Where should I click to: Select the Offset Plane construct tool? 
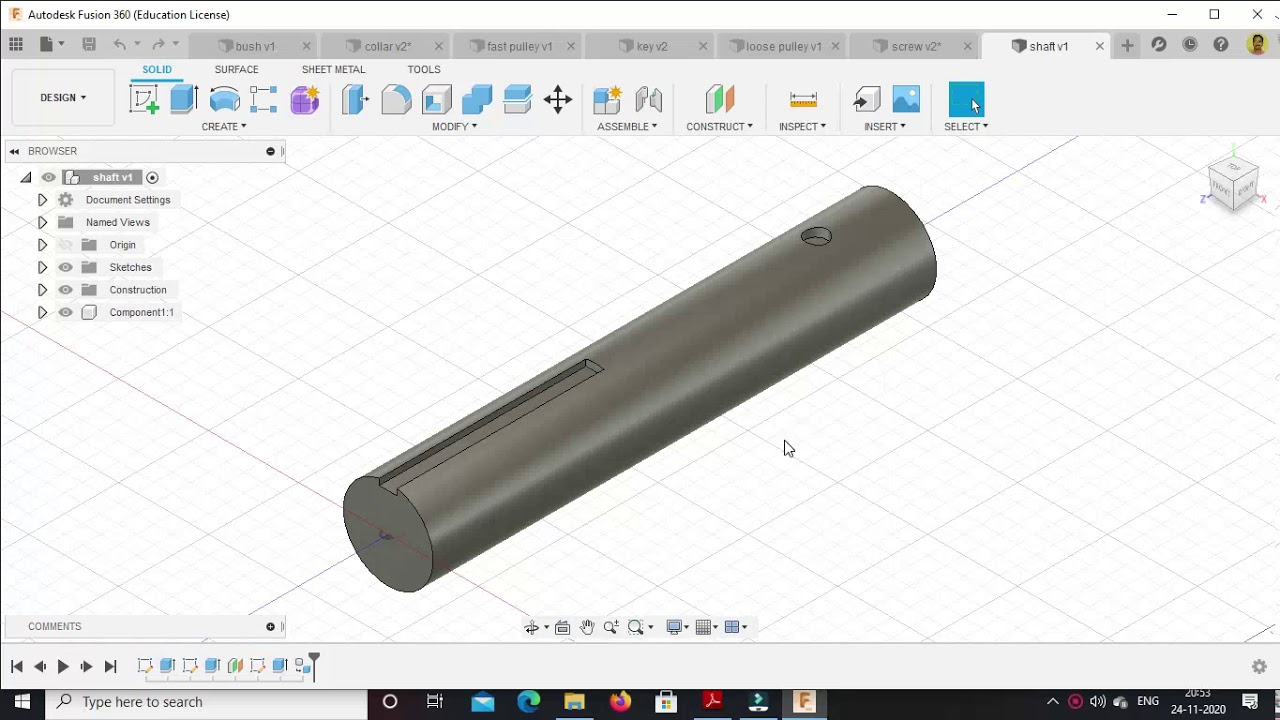pyautogui.click(x=719, y=99)
